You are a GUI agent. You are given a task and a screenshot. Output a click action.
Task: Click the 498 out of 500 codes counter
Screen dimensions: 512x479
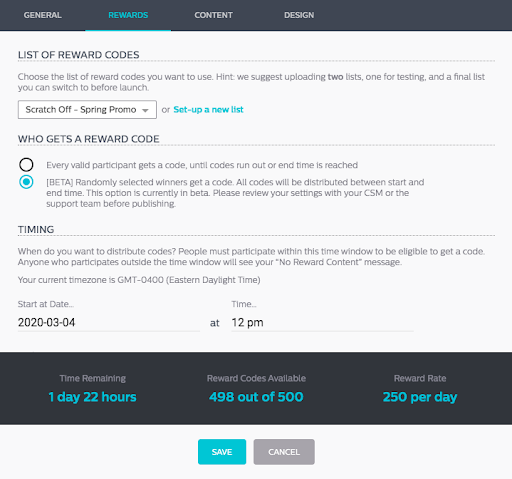pos(256,397)
